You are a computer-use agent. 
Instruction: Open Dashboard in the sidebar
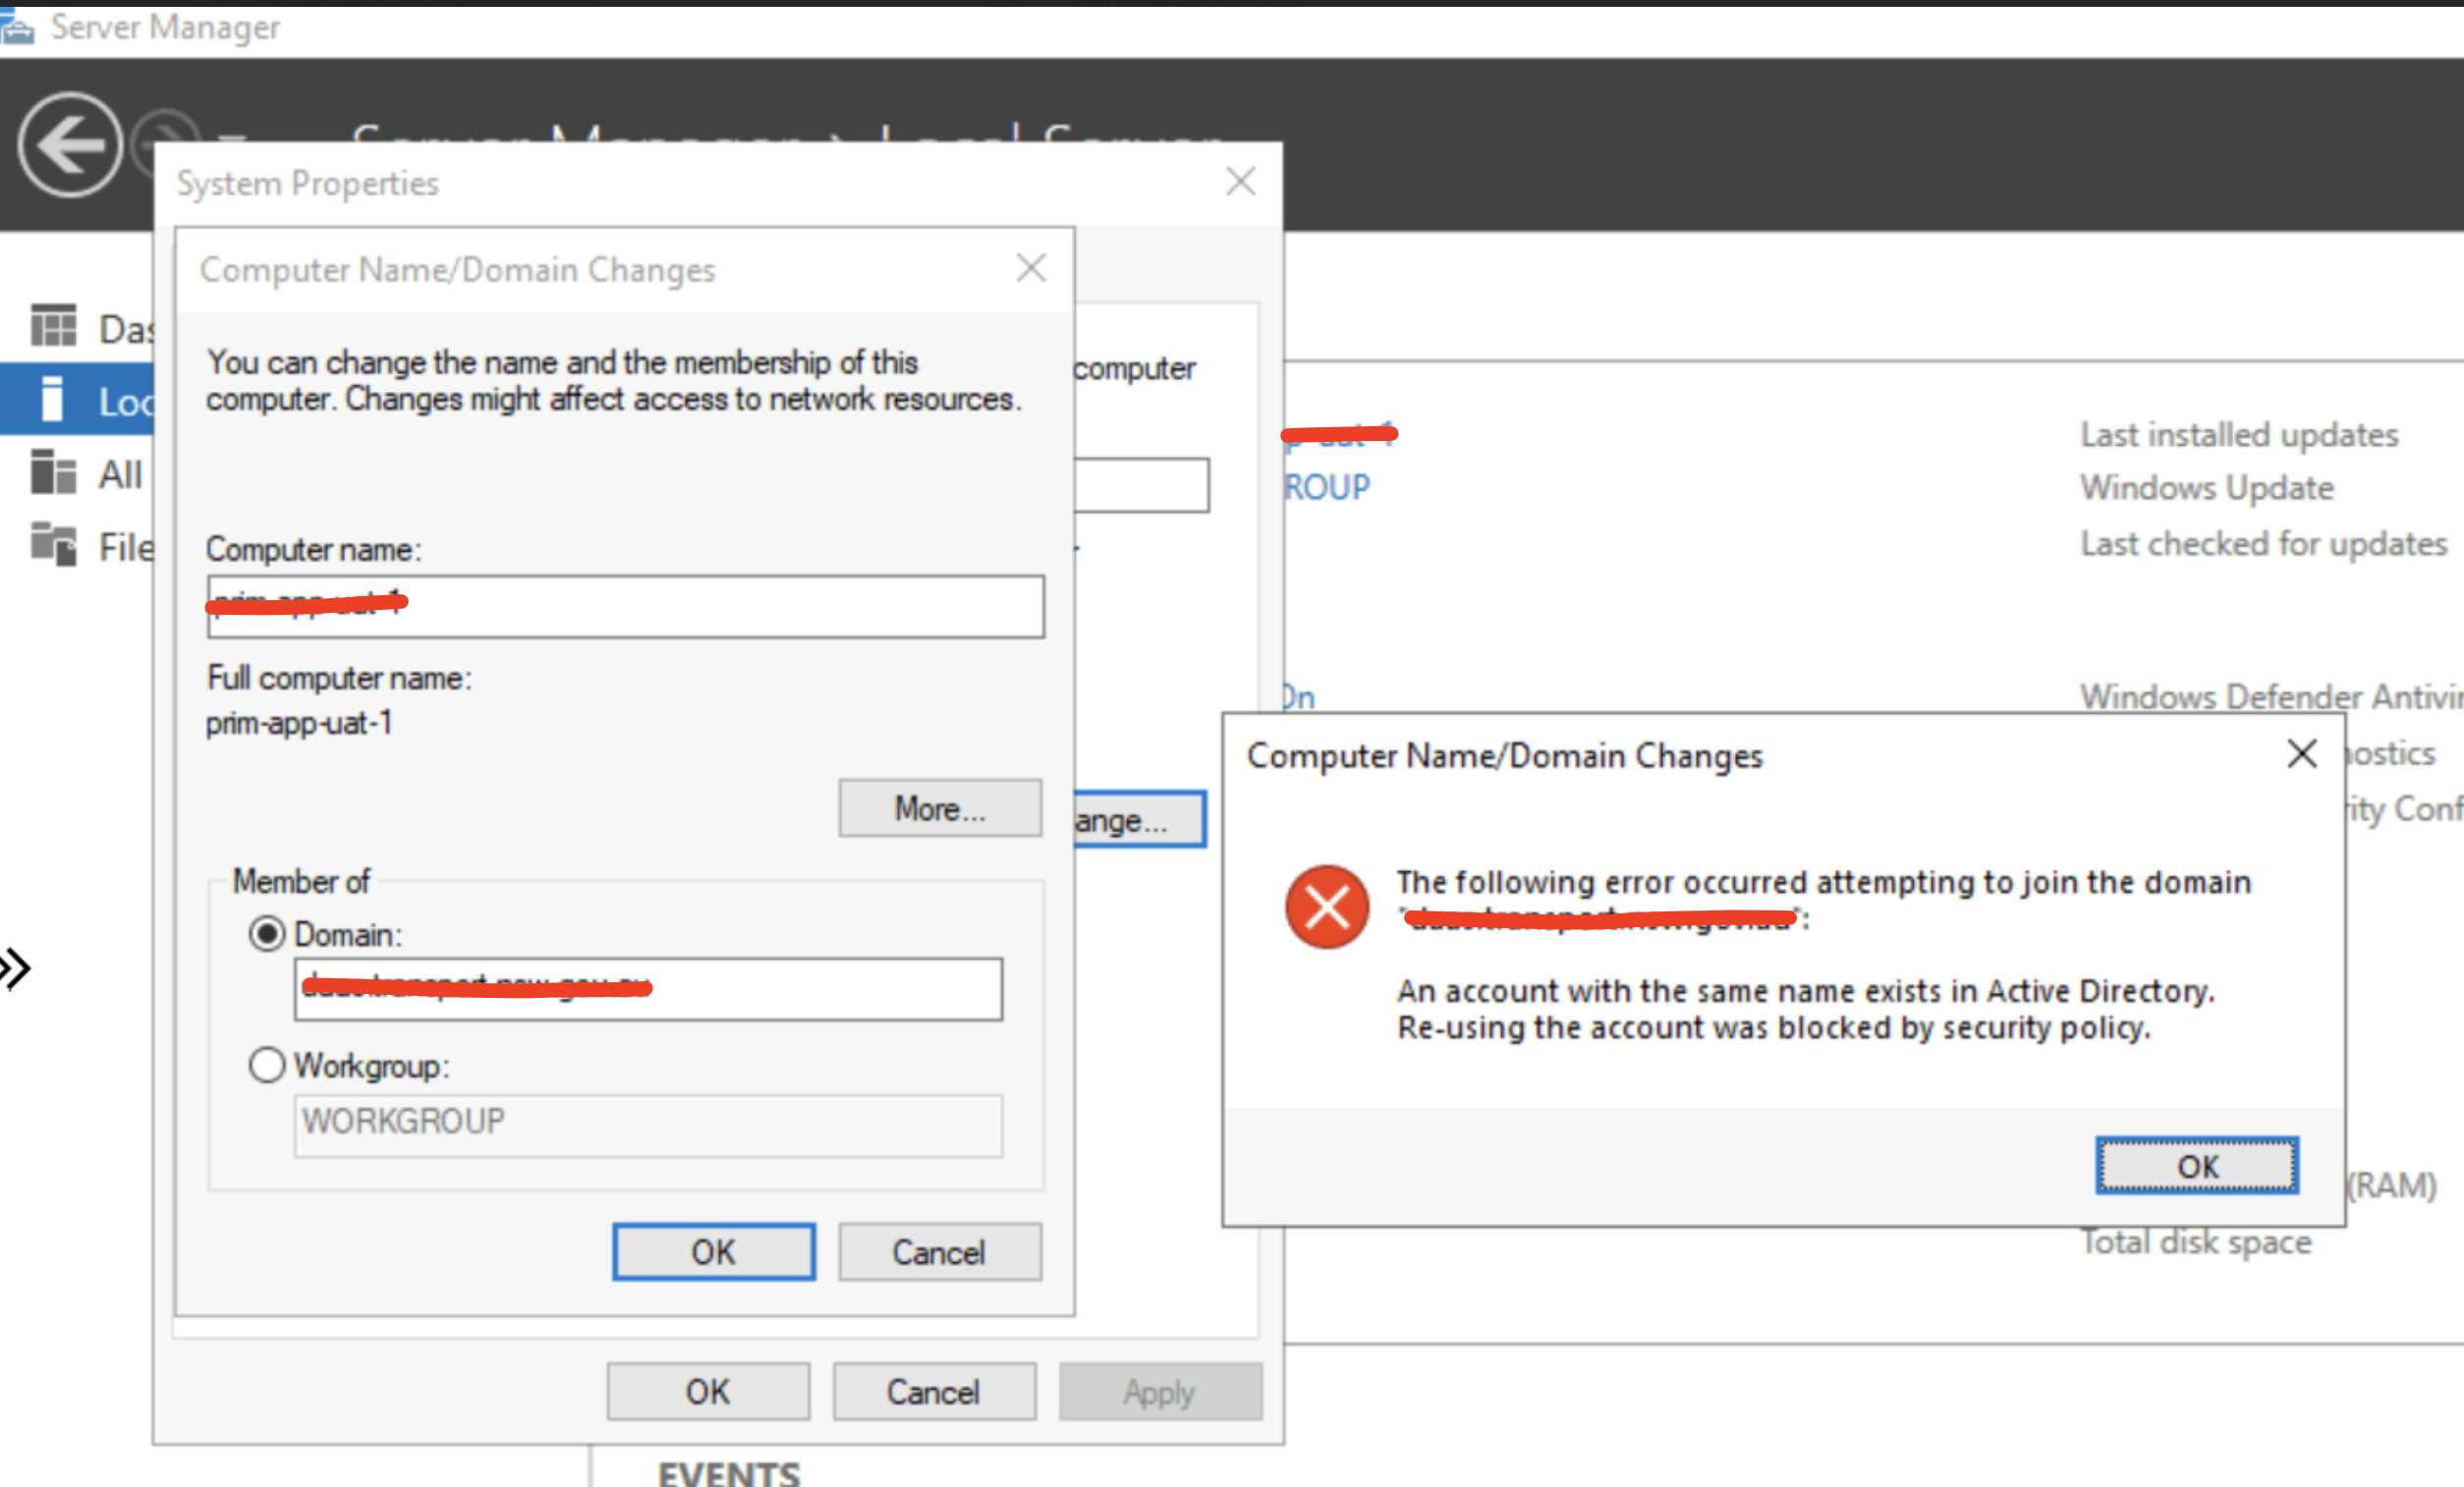[92, 327]
